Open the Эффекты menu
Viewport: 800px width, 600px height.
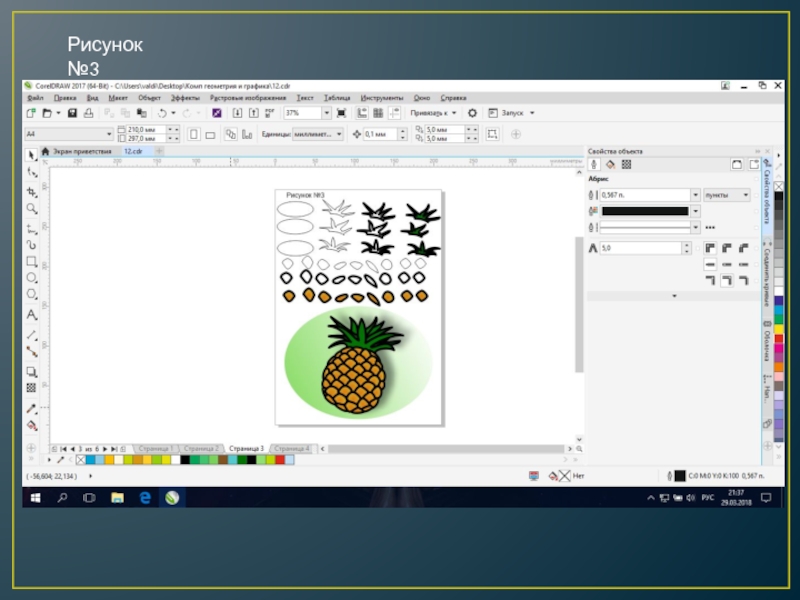pos(185,98)
